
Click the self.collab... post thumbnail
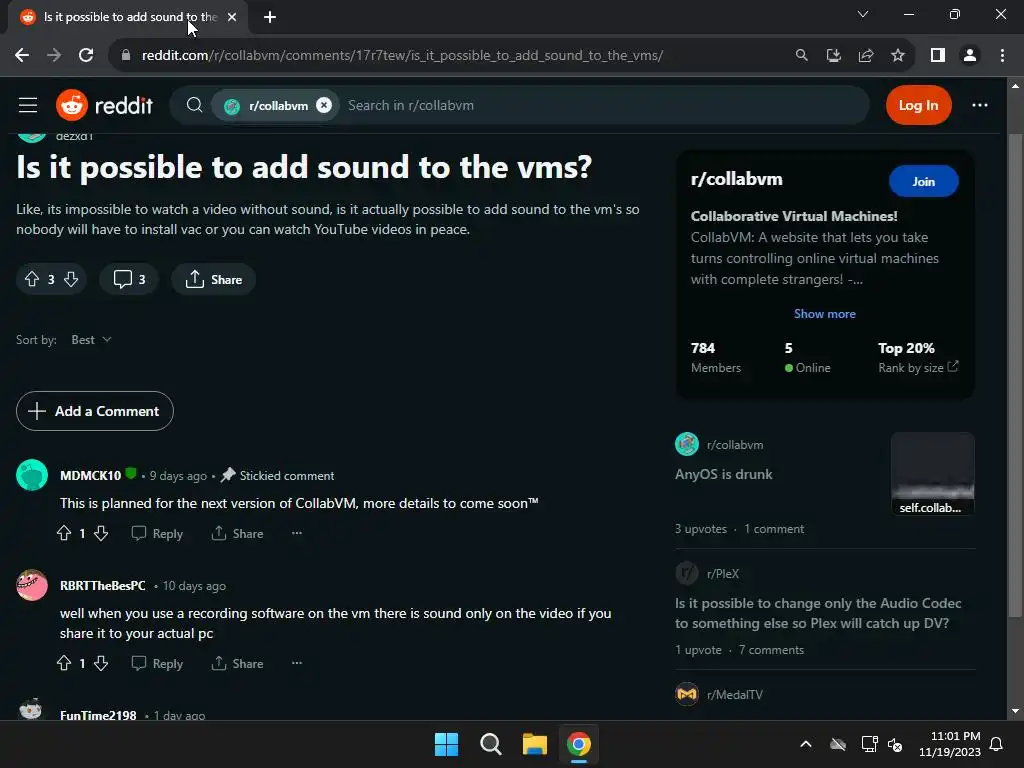coord(933,473)
